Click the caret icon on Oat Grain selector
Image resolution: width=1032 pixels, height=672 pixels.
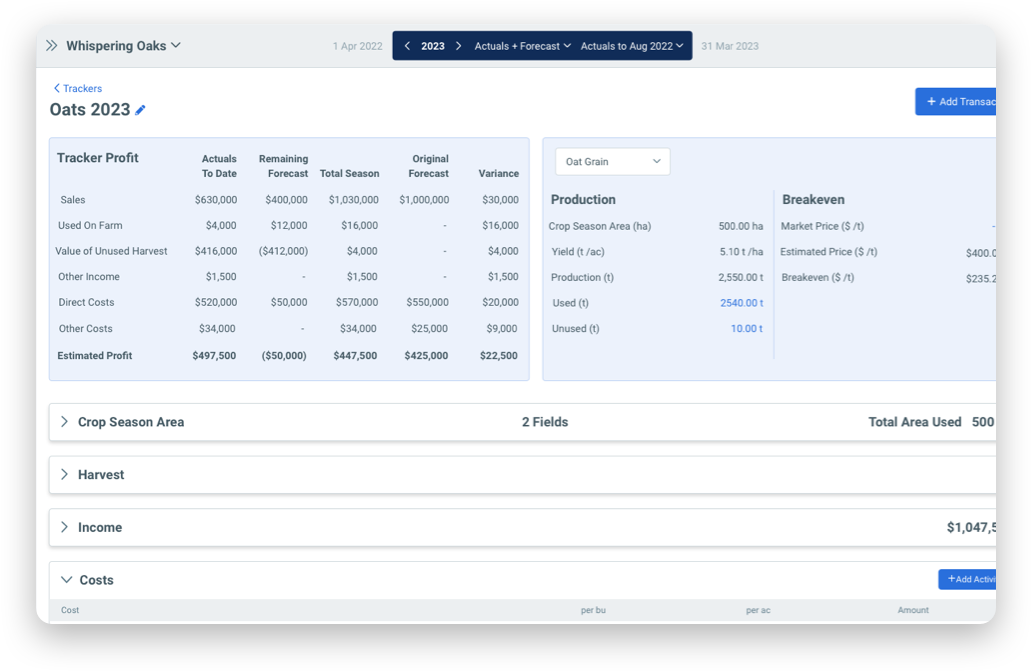point(658,161)
